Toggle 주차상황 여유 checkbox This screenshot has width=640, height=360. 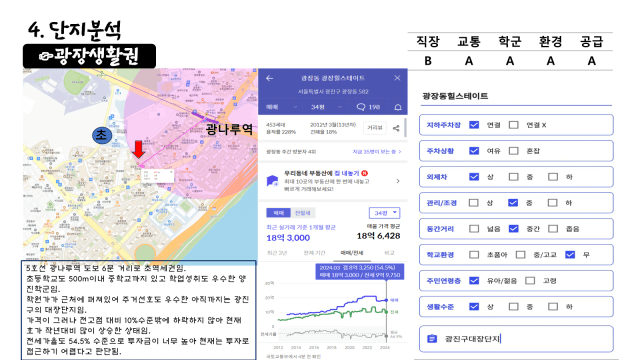pos(474,151)
